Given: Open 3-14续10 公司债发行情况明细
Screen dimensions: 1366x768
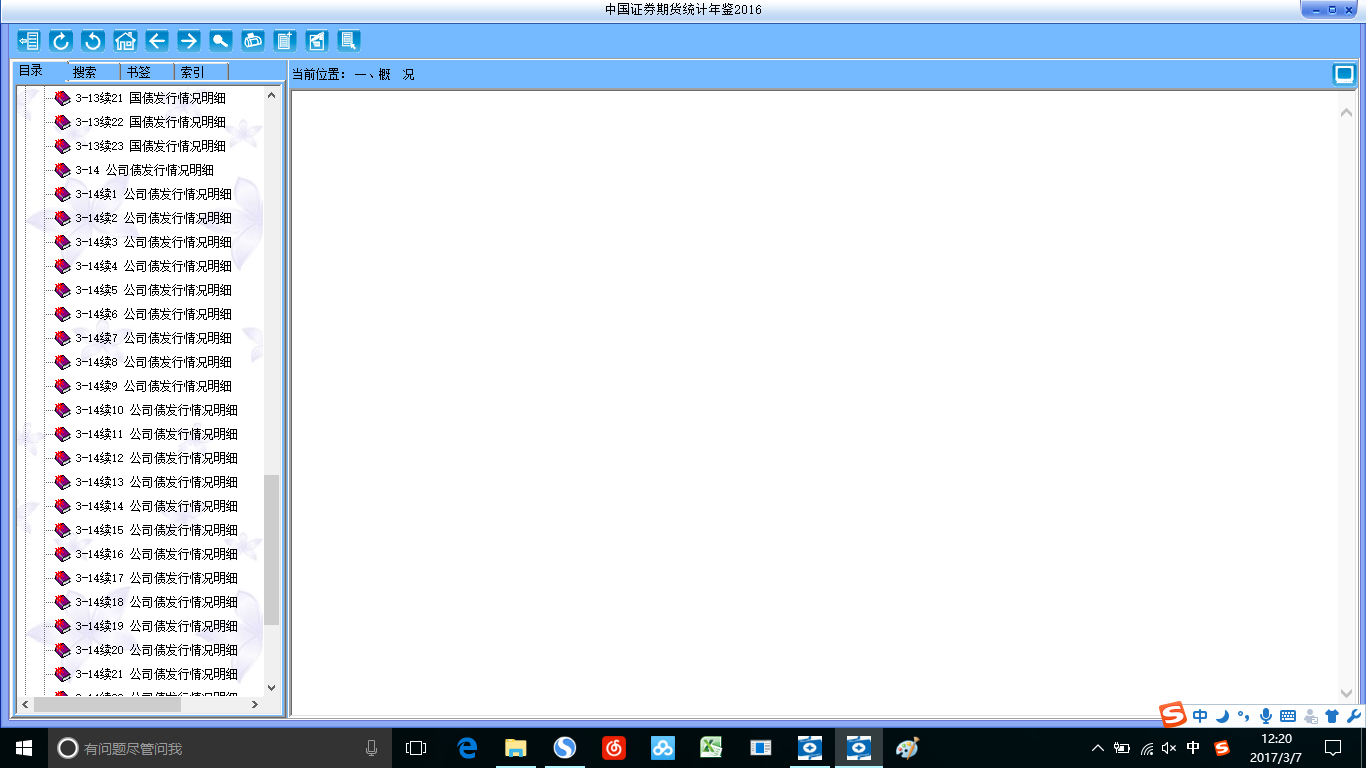Looking at the screenshot, I should coord(156,410).
